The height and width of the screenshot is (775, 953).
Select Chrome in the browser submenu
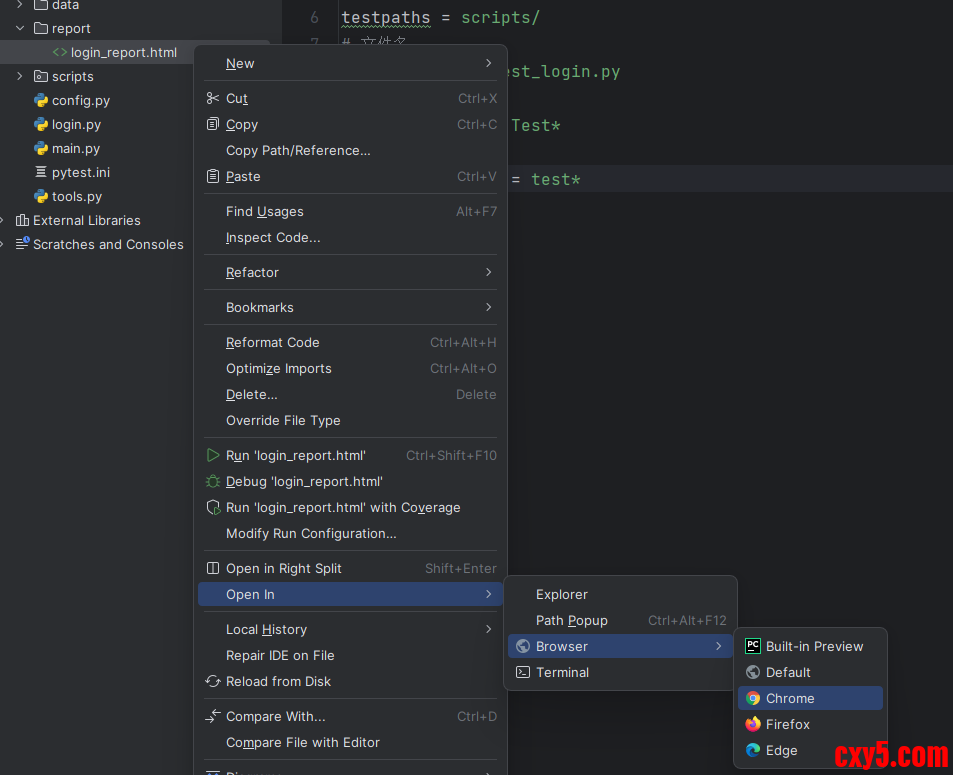coord(789,698)
